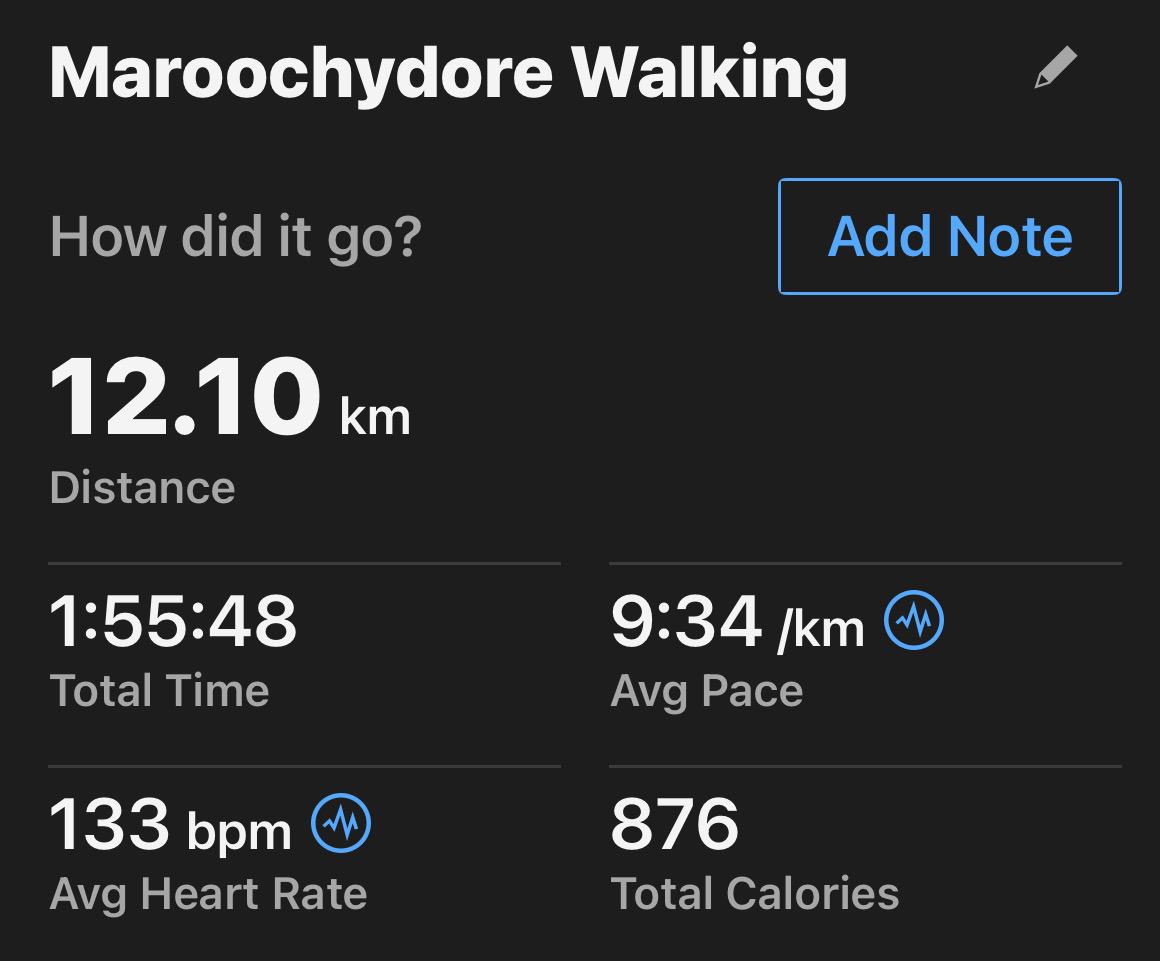
Task: Click the /km unit next to 9:34
Action: click(821, 630)
